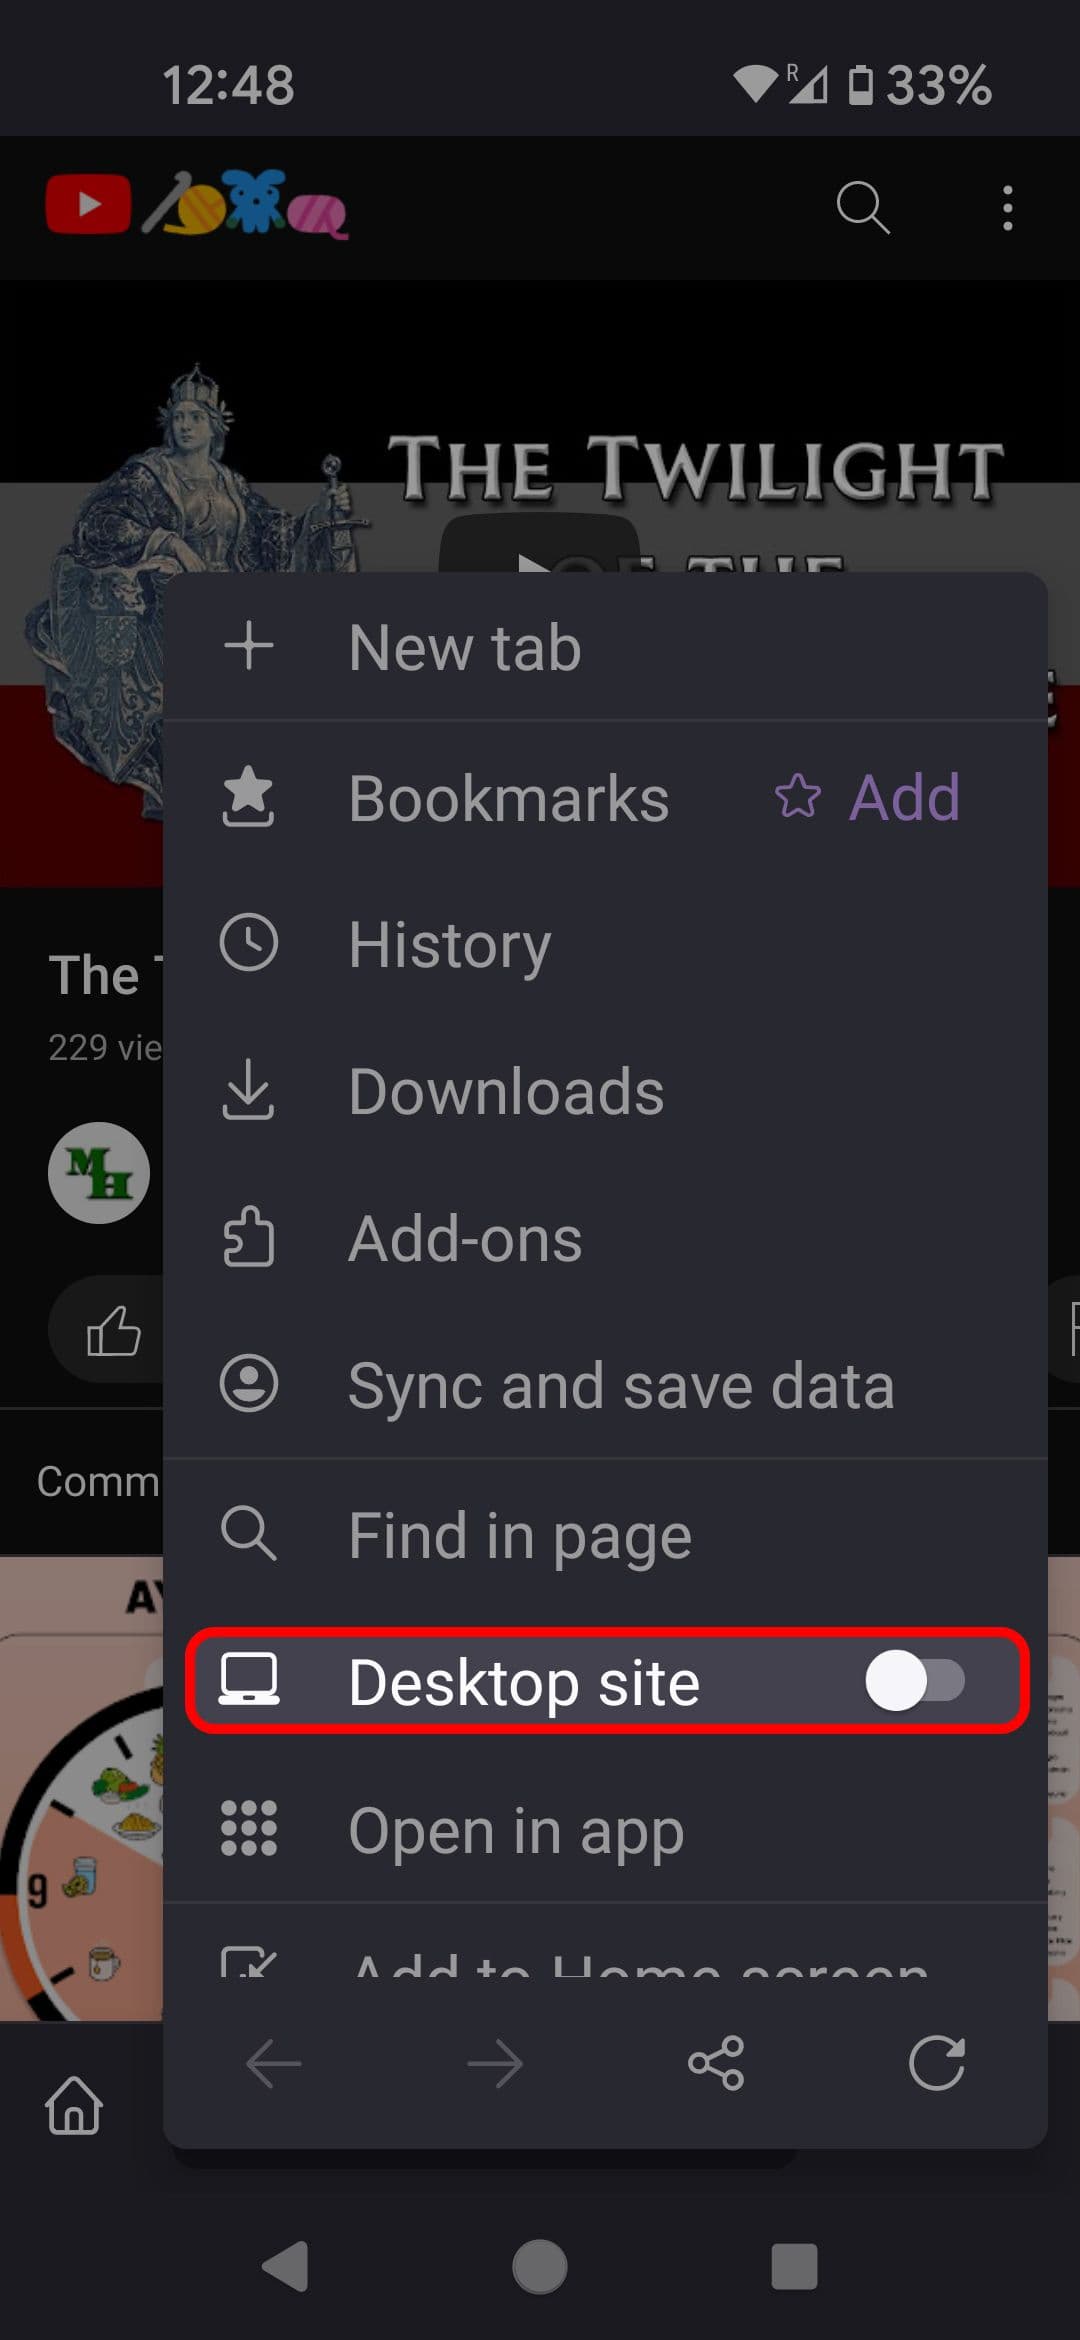Tap the Android home navigation button
1080x2340 pixels.
pos(540,2265)
